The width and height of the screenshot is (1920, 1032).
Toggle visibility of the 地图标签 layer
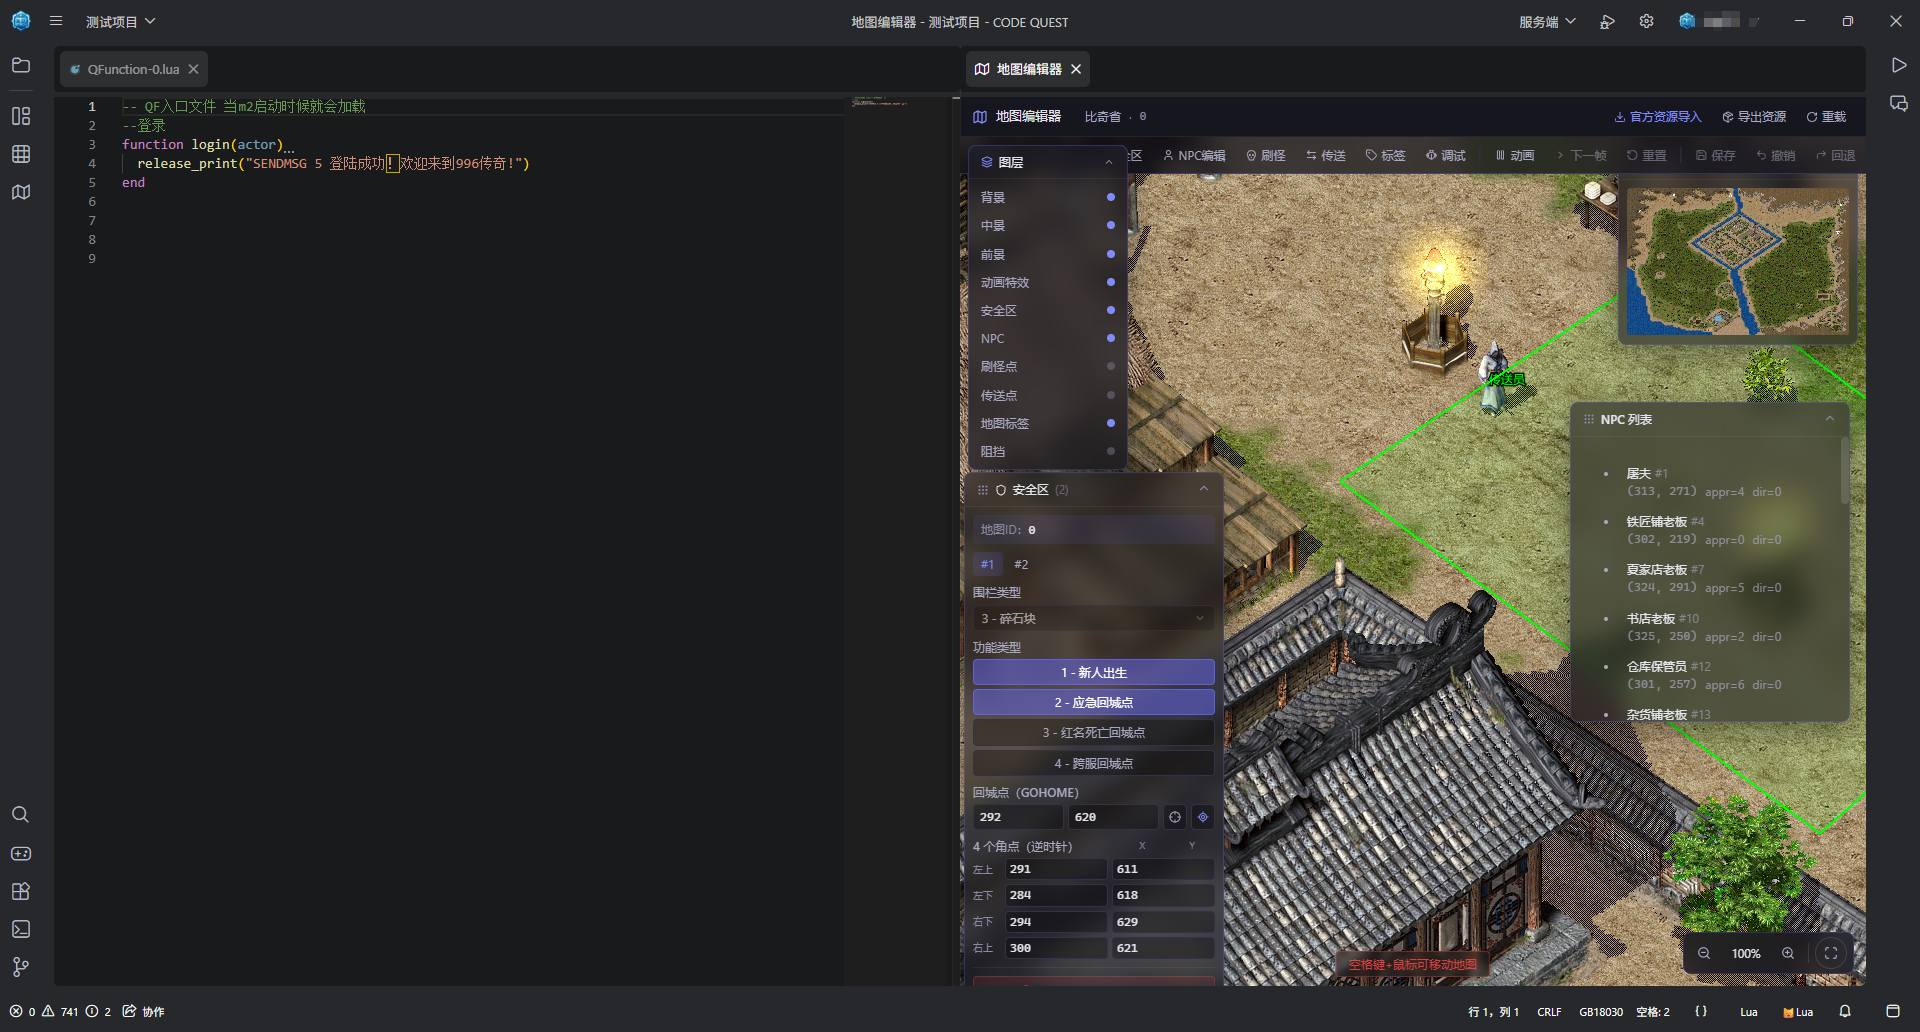tap(1111, 423)
